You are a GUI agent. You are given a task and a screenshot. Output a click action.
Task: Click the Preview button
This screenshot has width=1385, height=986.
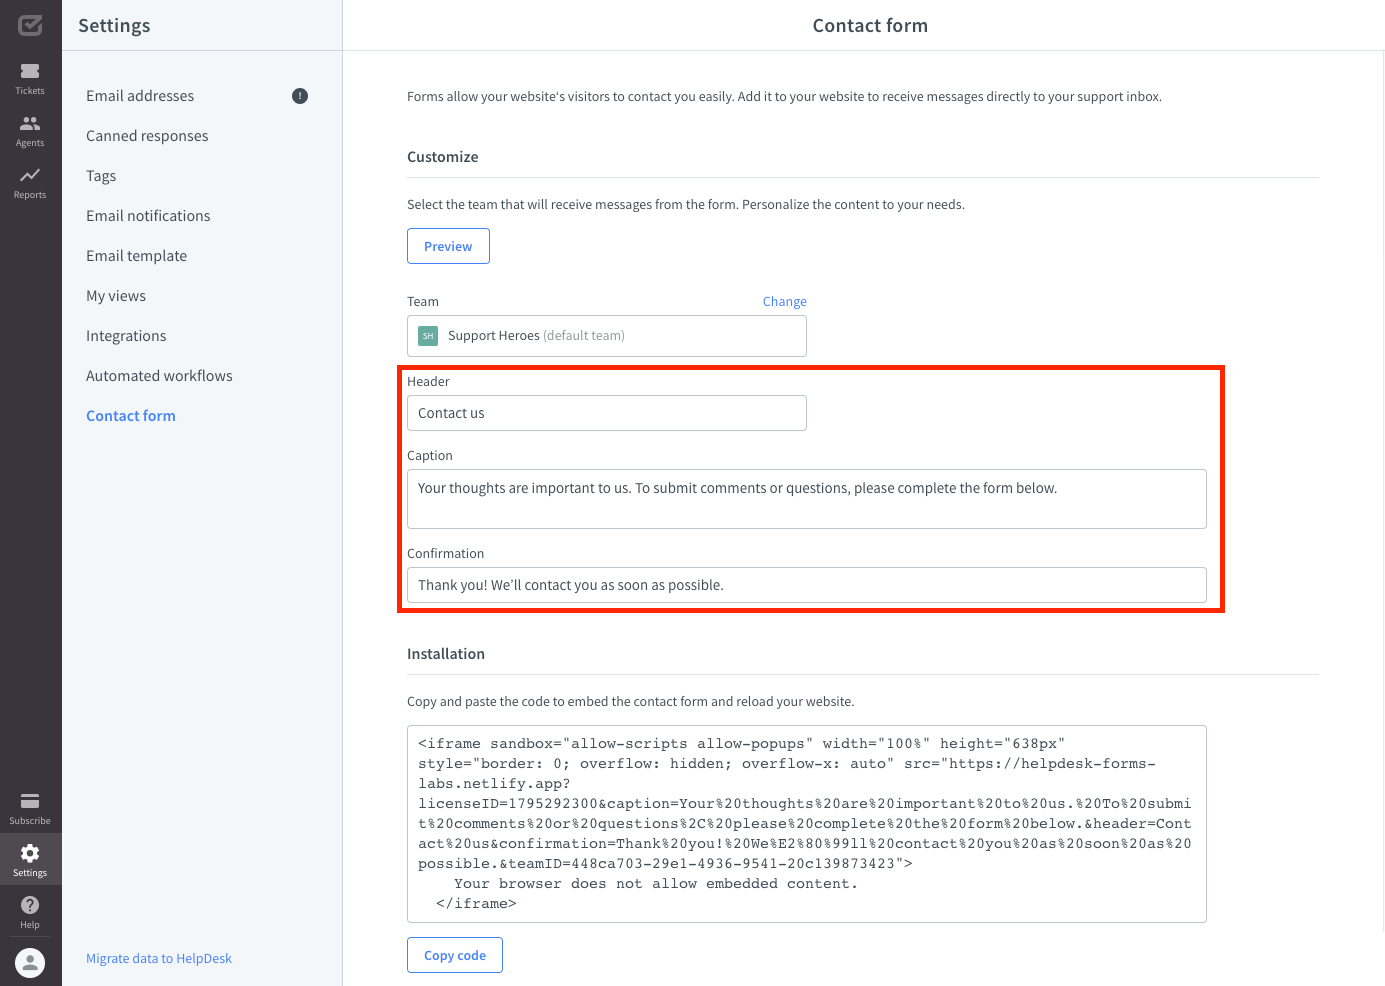coord(448,245)
